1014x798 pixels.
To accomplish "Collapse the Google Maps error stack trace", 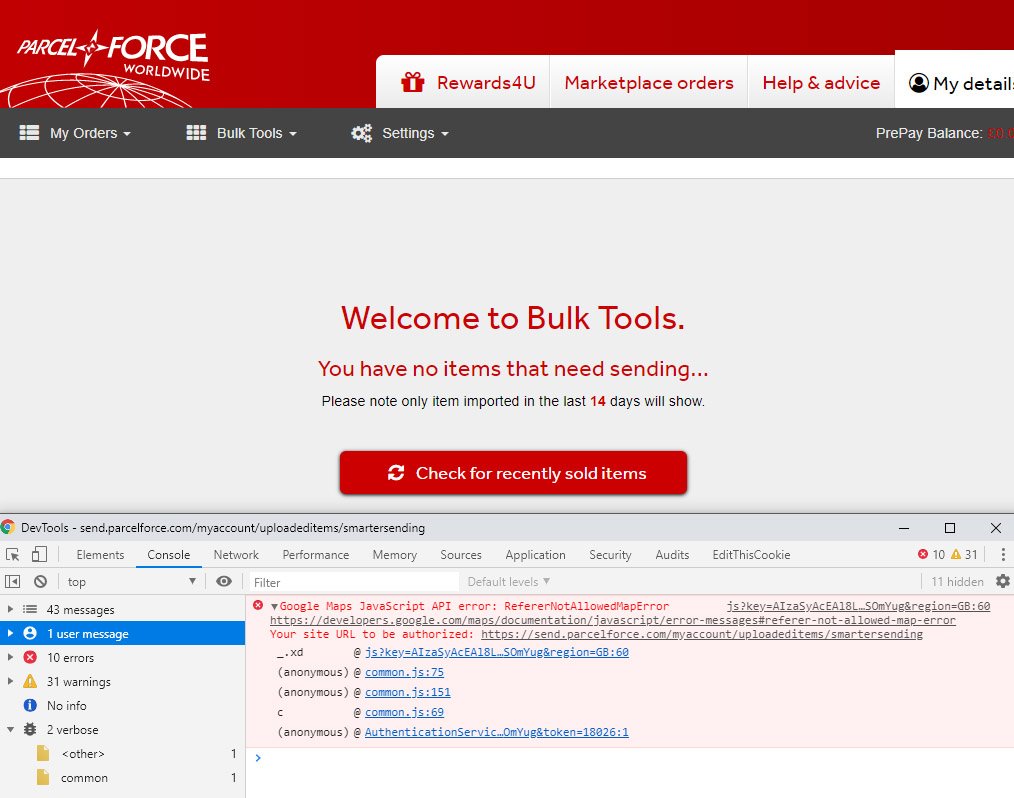I will [x=274, y=607].
